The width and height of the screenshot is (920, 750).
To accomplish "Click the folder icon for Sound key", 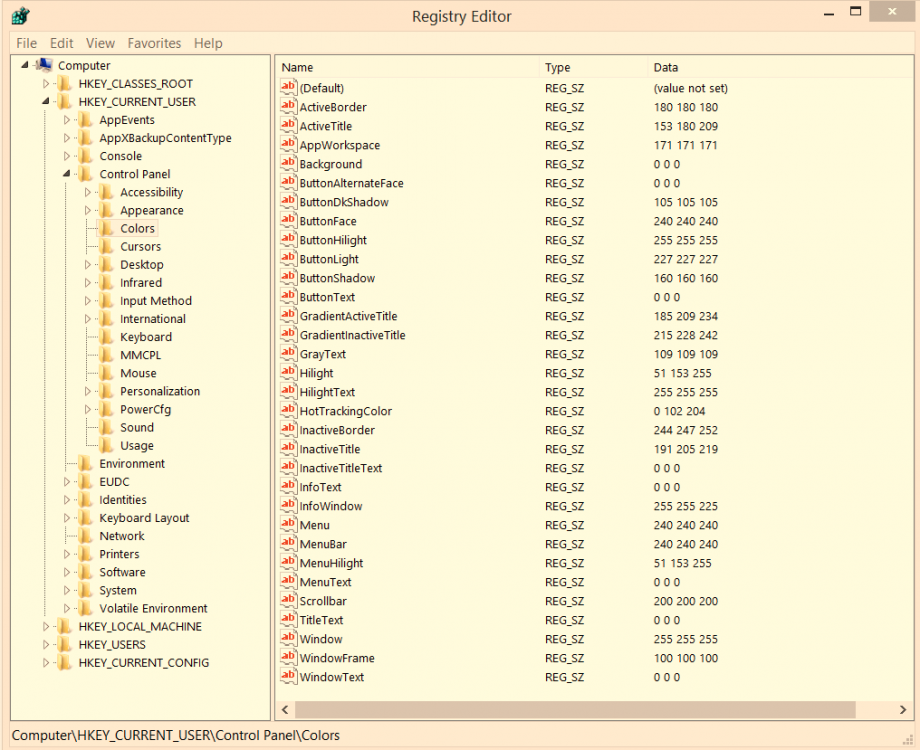I will [106, 427].
